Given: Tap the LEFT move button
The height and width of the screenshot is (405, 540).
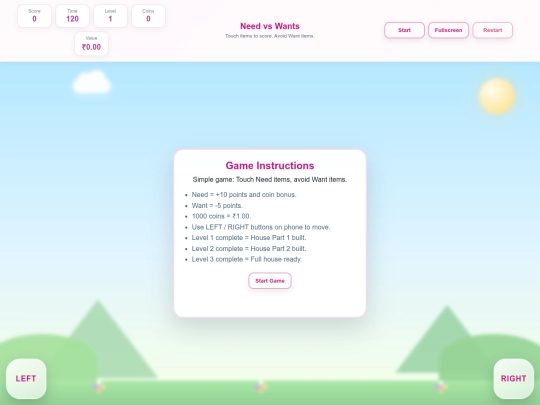Looking at the screenshot, I should pos(26,378).
